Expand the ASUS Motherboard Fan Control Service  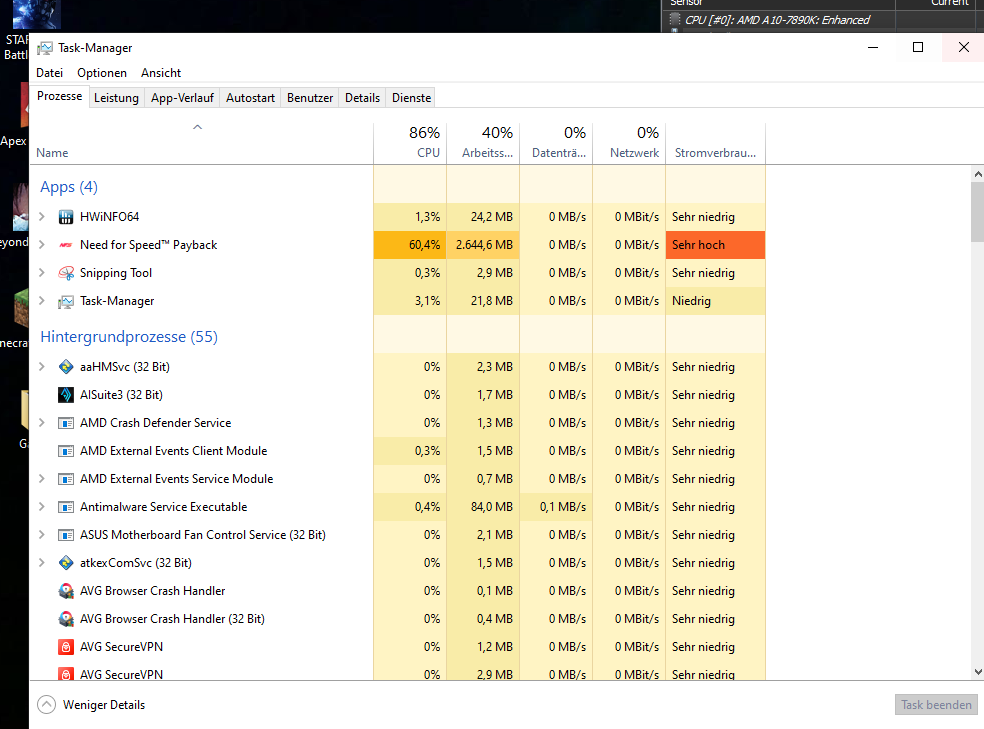coord(42,535)
